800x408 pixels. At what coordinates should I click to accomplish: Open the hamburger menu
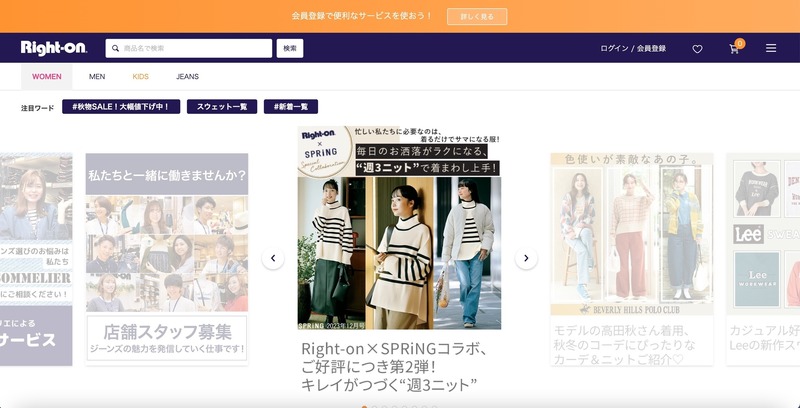point(771,48)
